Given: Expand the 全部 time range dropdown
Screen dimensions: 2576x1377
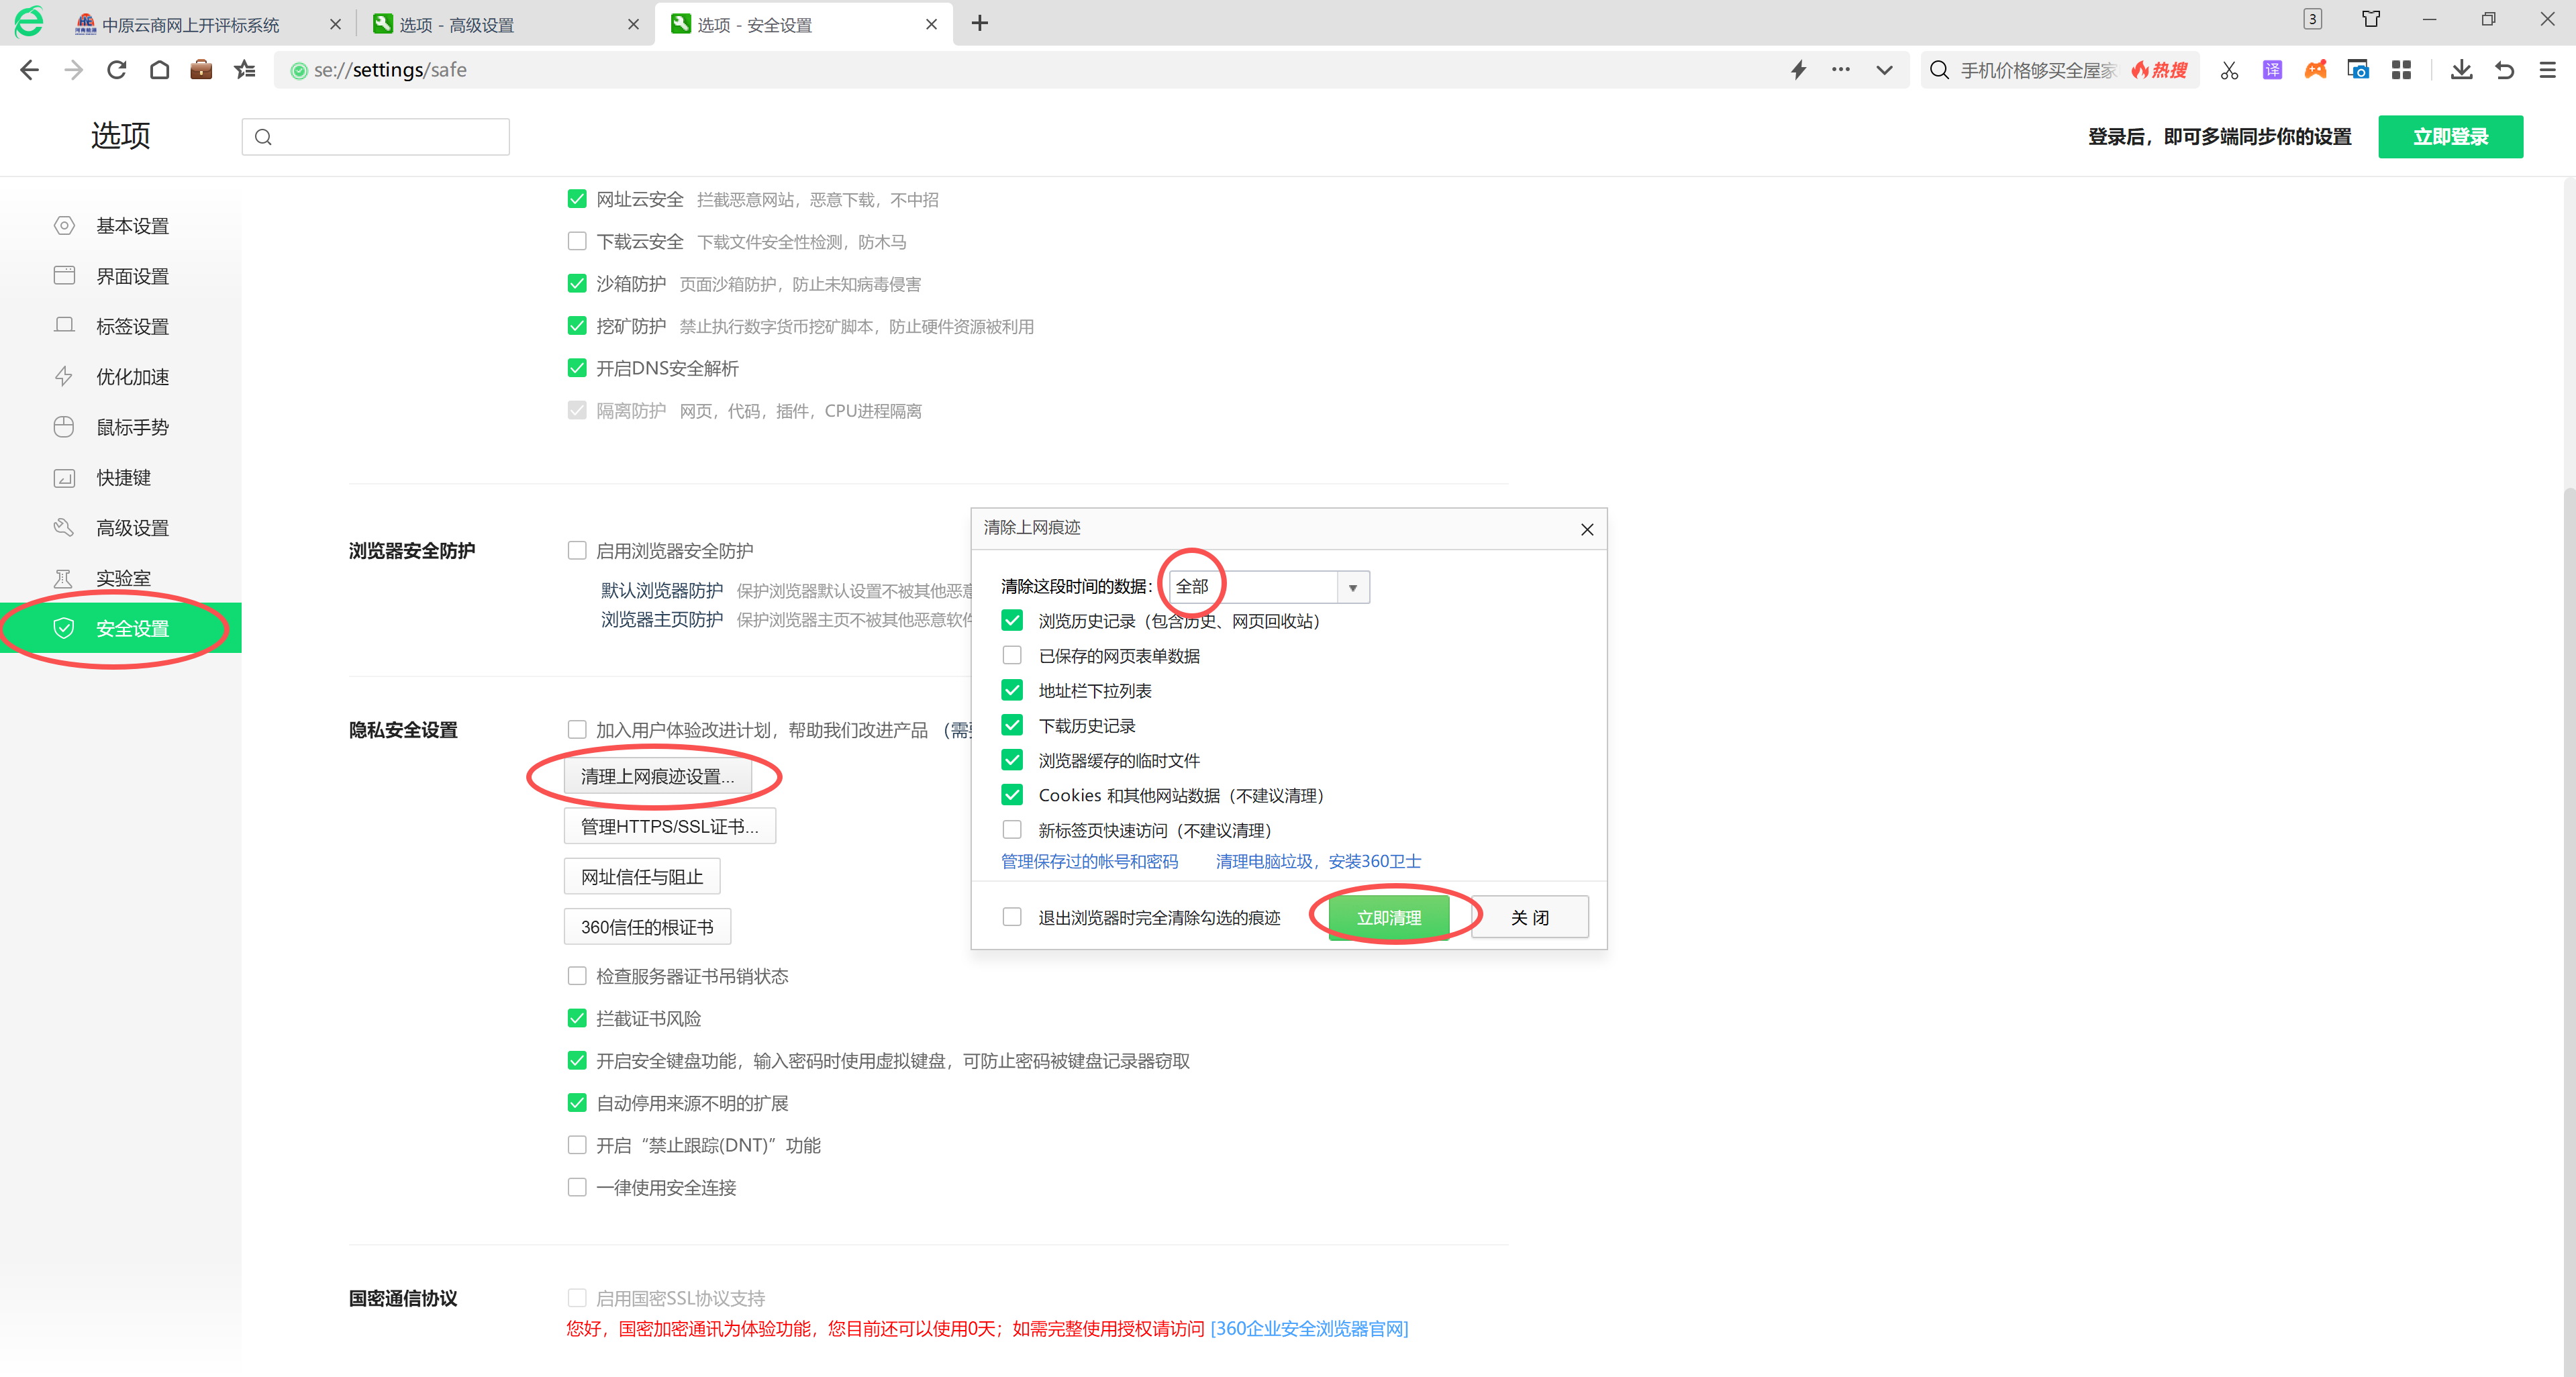Looking at the screenshot, I should (x=1269, y=586).
